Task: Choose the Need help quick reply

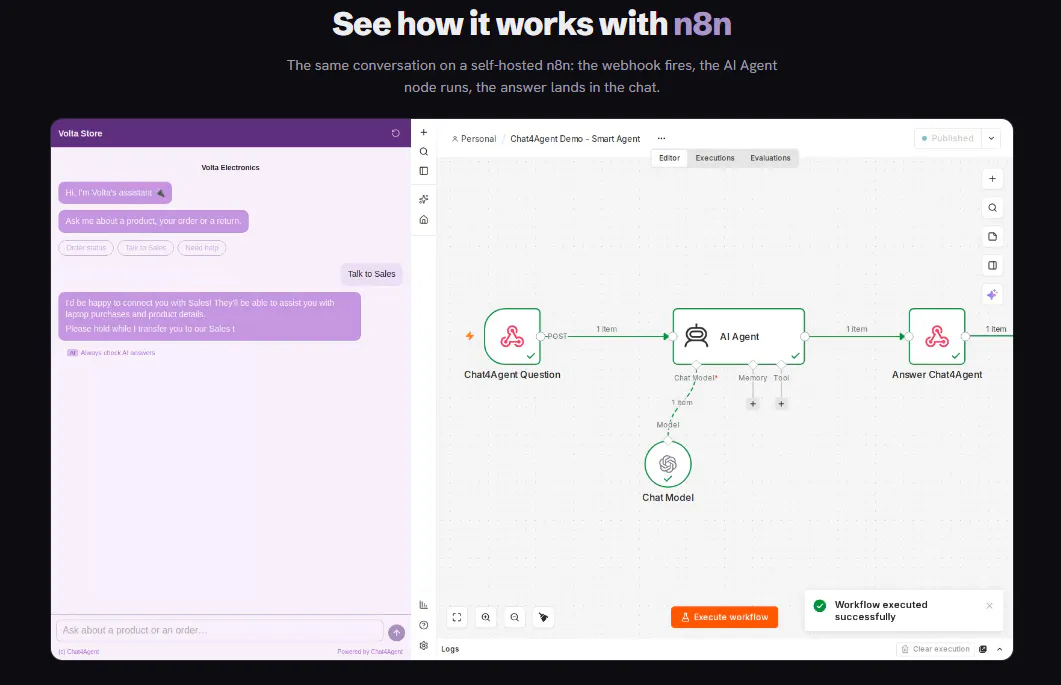Action: click(x=202, y=248)
